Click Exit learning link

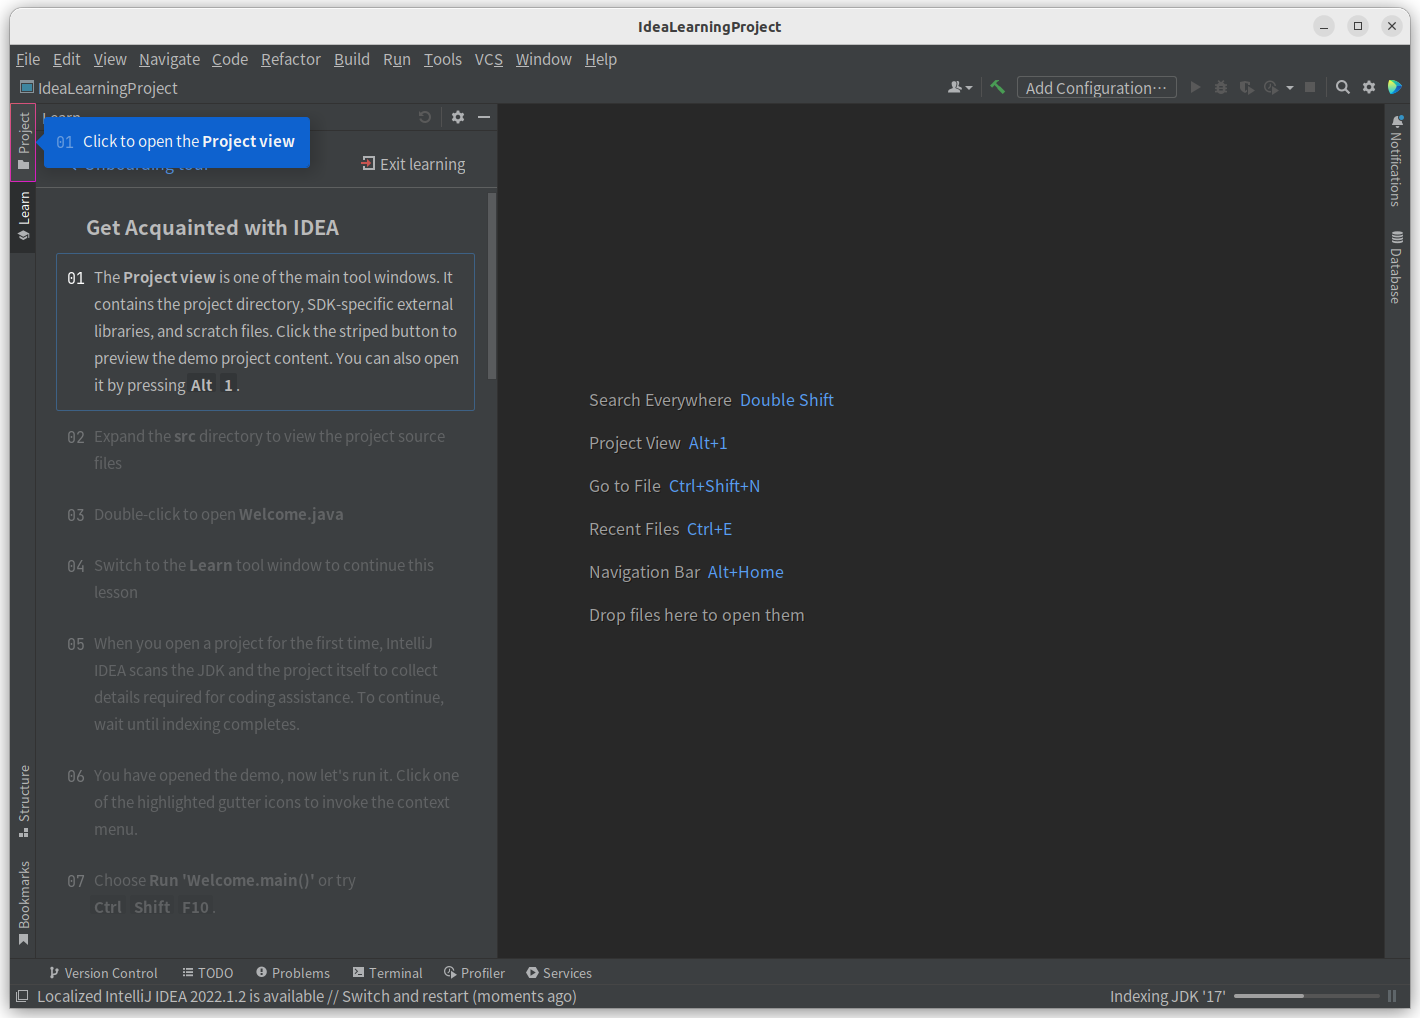click(x=413, y=164)
